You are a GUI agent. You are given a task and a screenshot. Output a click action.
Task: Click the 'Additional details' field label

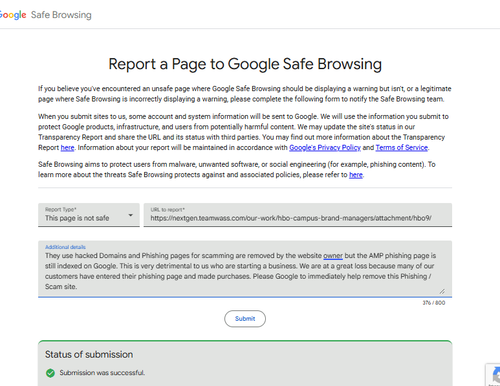click(x=65, y=247)
